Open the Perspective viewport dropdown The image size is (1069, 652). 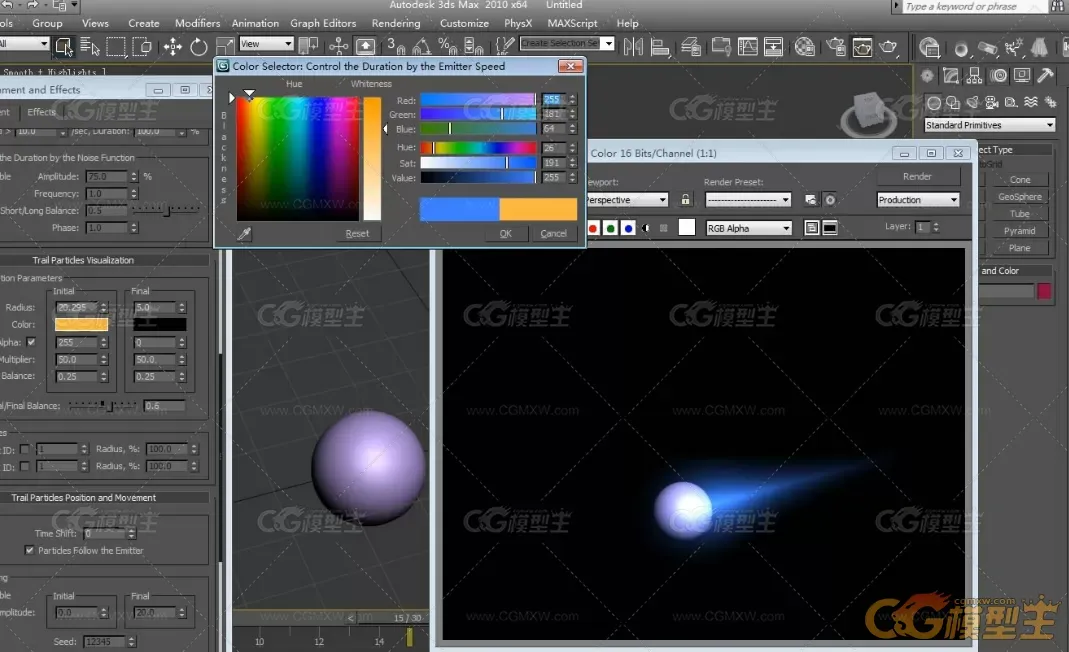point(627,200)
